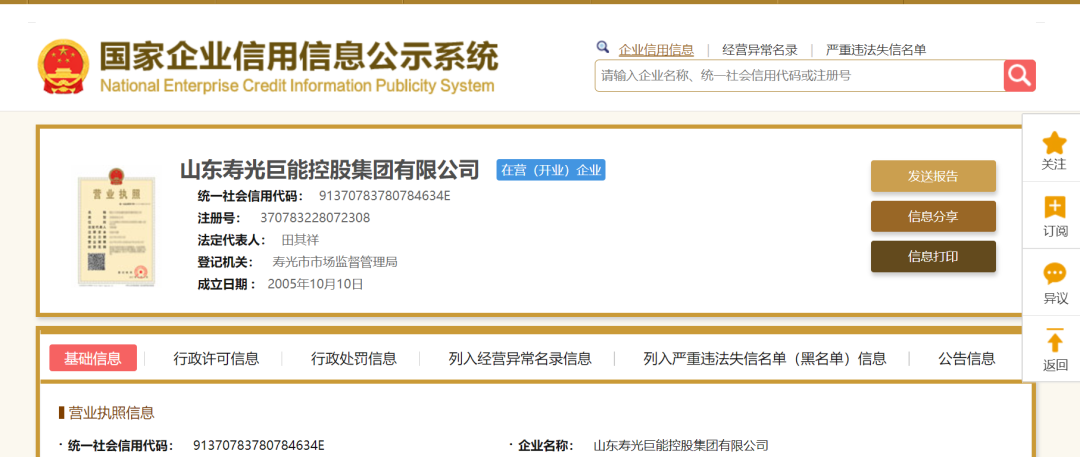Open the business license thumbnail image
1080x457 pixels.
coord(116,226)
